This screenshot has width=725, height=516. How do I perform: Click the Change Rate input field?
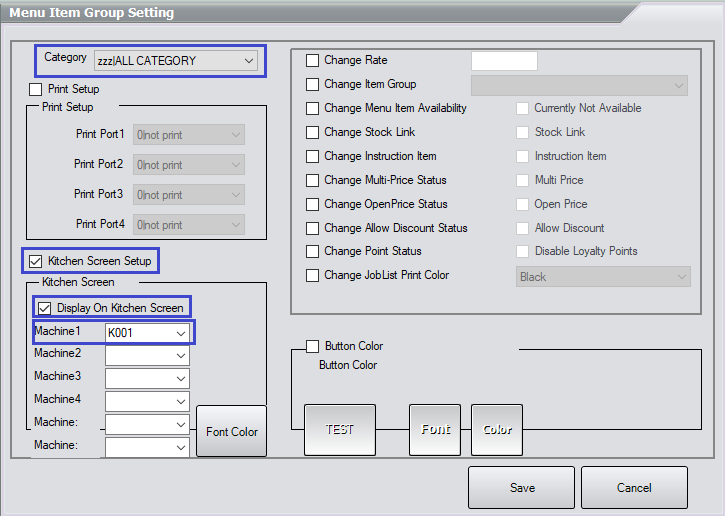504,61
